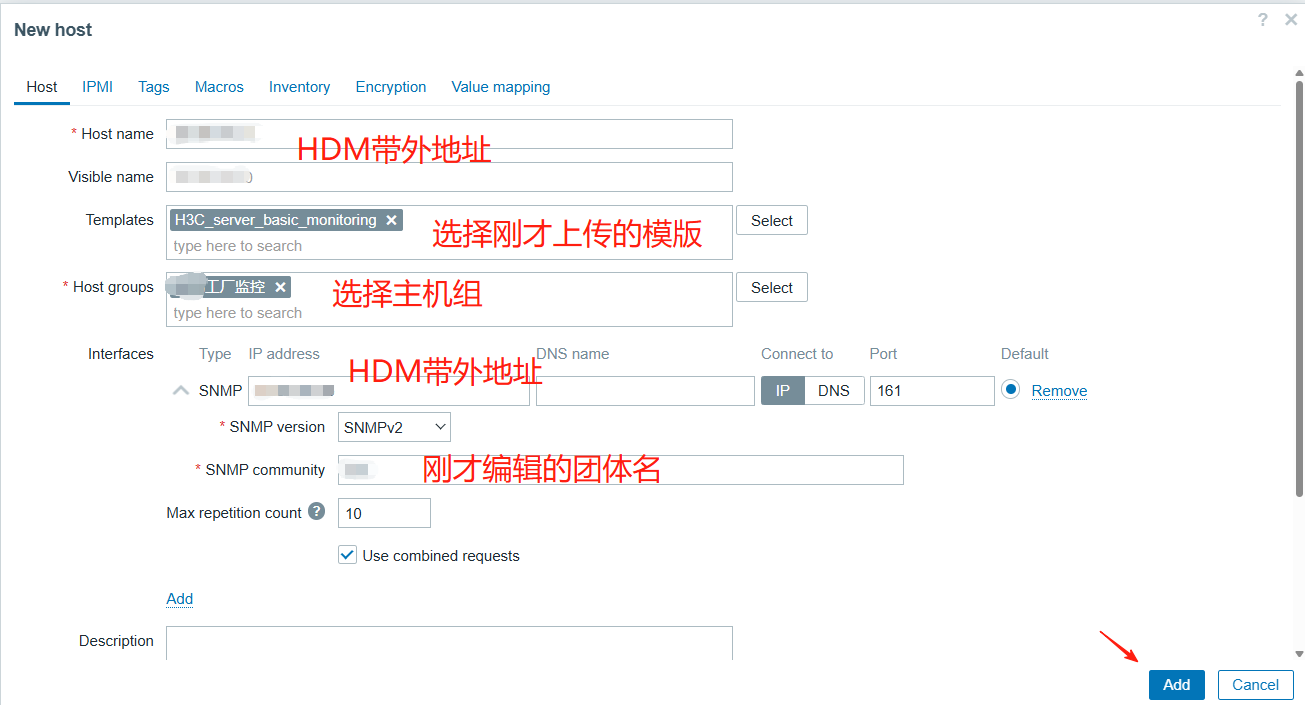
Task: Collapse the SNMP interface details chevron
Action: (181, 391)
